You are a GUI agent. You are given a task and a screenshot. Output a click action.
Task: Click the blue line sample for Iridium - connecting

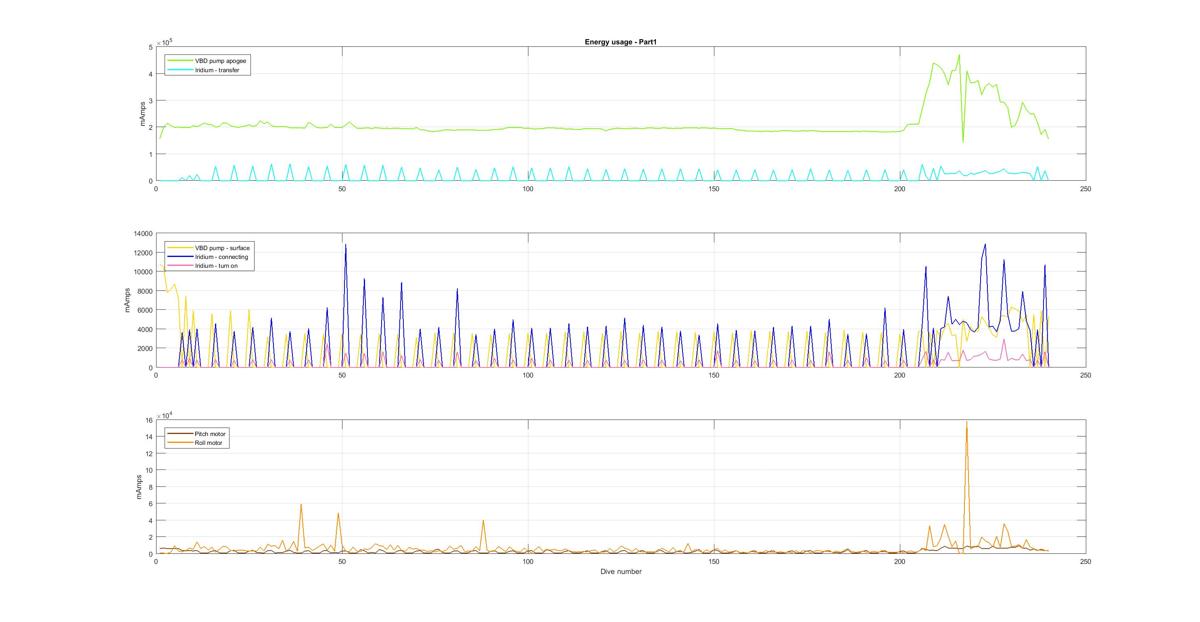tap(179, 256)
